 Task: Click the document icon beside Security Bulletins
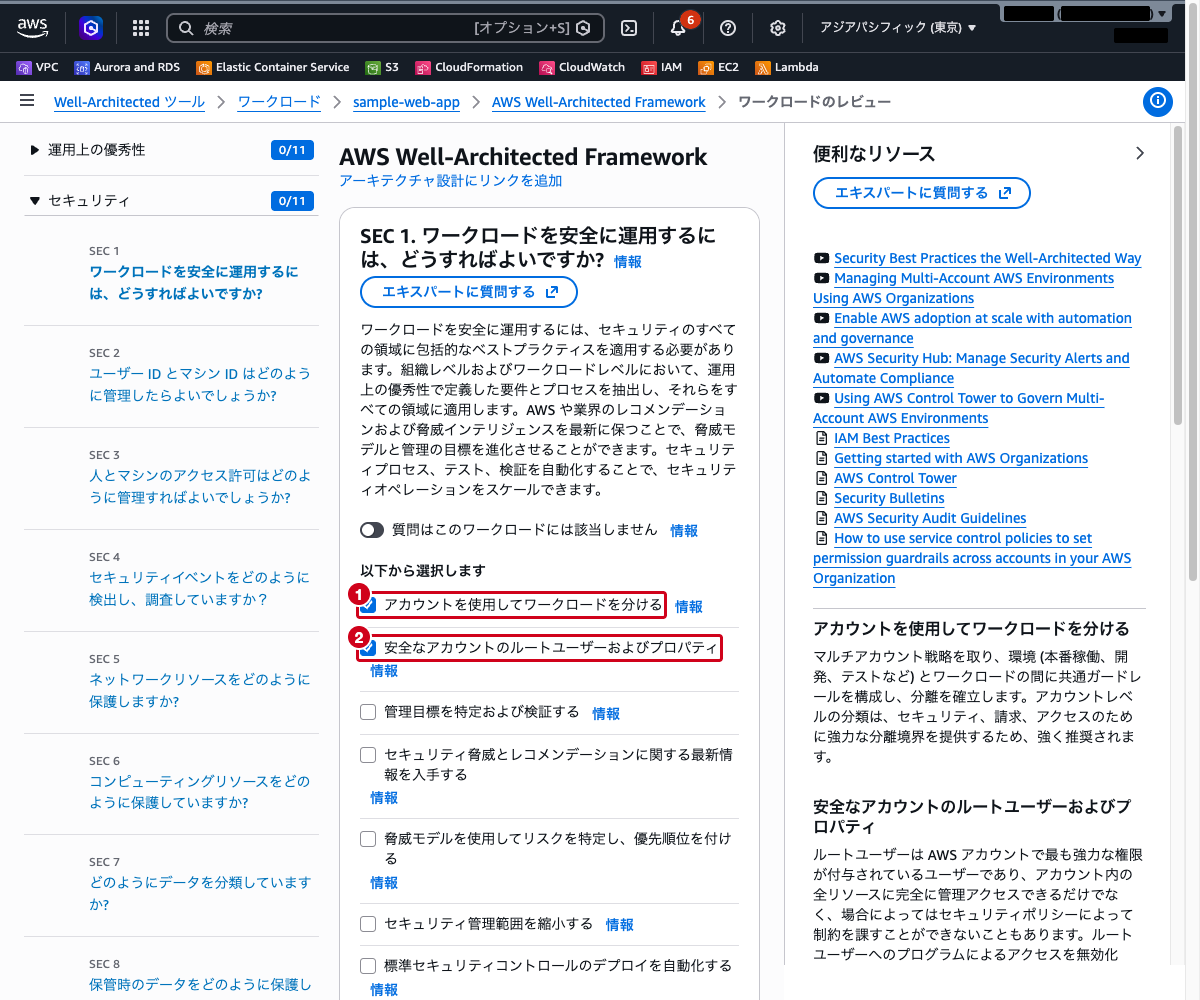tap(821, 498)
